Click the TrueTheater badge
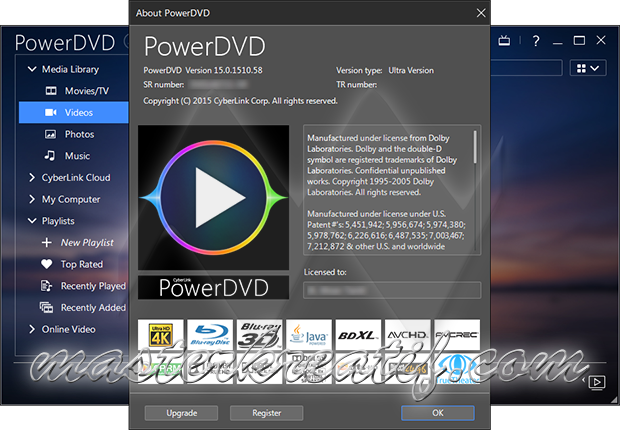 (x=457, y=368)
